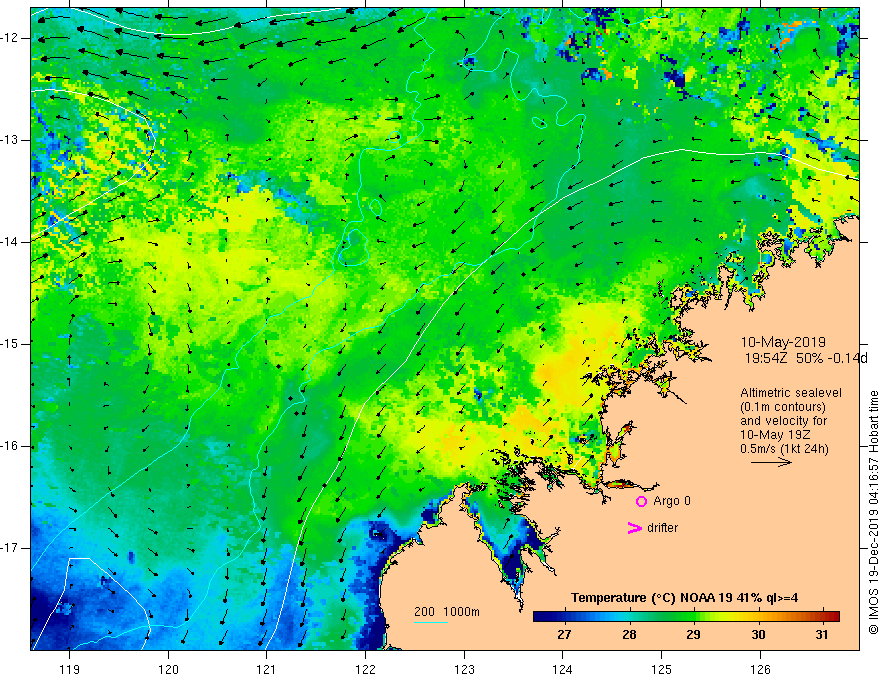Click the latitude axis label -12
The height and width of the screenshot is (680, 880).
click(x=11, y=38)
